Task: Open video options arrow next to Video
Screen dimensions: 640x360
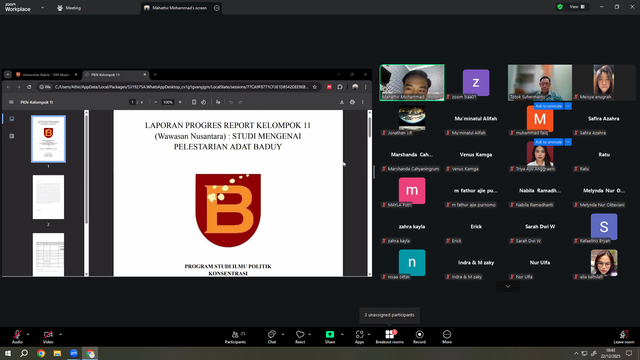Action: pos(60,334)
